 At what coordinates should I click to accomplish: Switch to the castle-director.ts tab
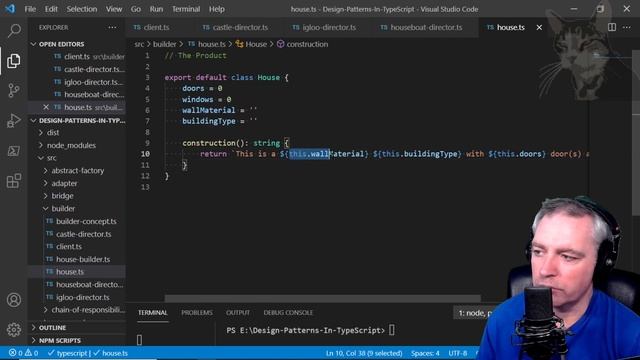(x=240, y=27)
